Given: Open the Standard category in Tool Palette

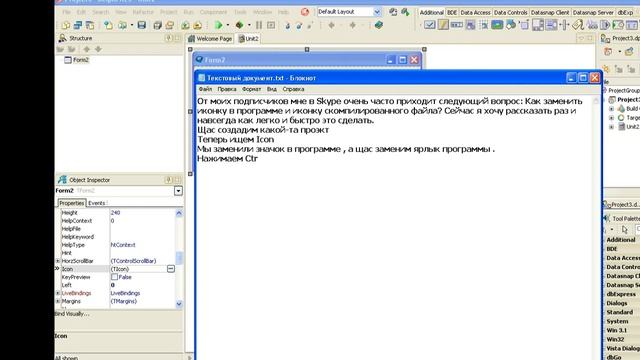Looking at the screenshot, I should [x=620, y=312].
